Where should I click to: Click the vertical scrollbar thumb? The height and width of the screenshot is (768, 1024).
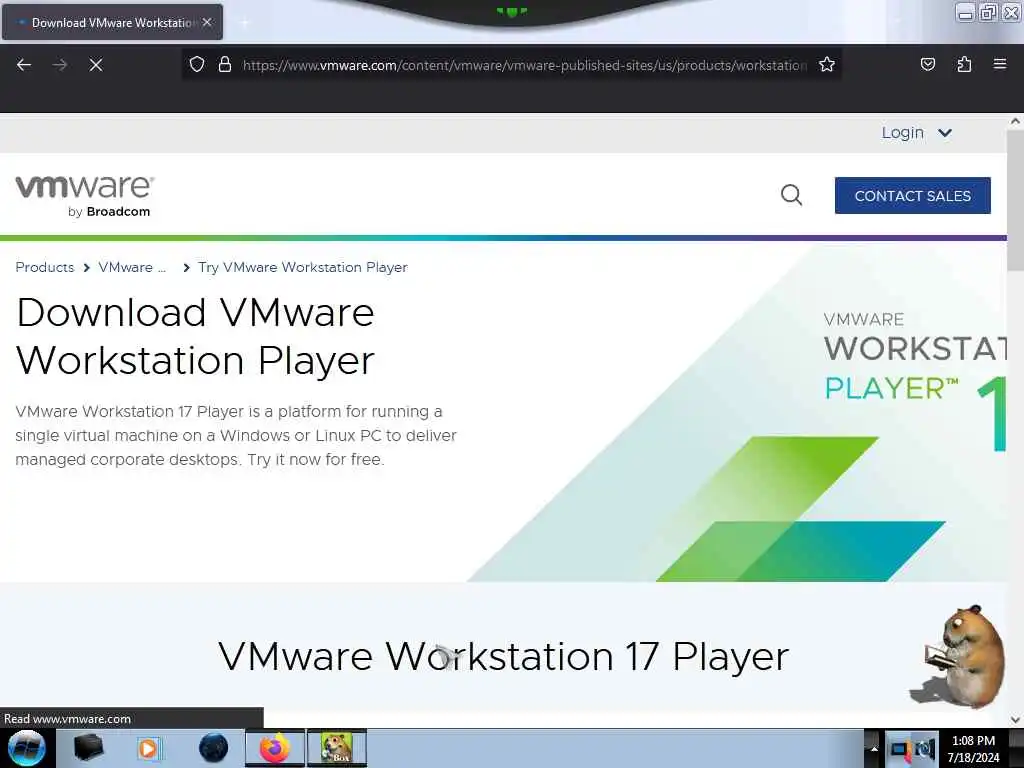(1015, 199)
